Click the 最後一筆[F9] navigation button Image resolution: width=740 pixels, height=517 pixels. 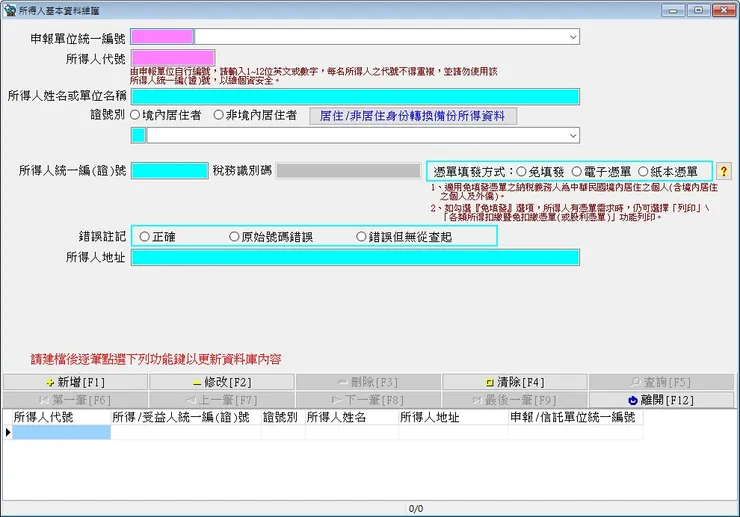click(515, 400)
